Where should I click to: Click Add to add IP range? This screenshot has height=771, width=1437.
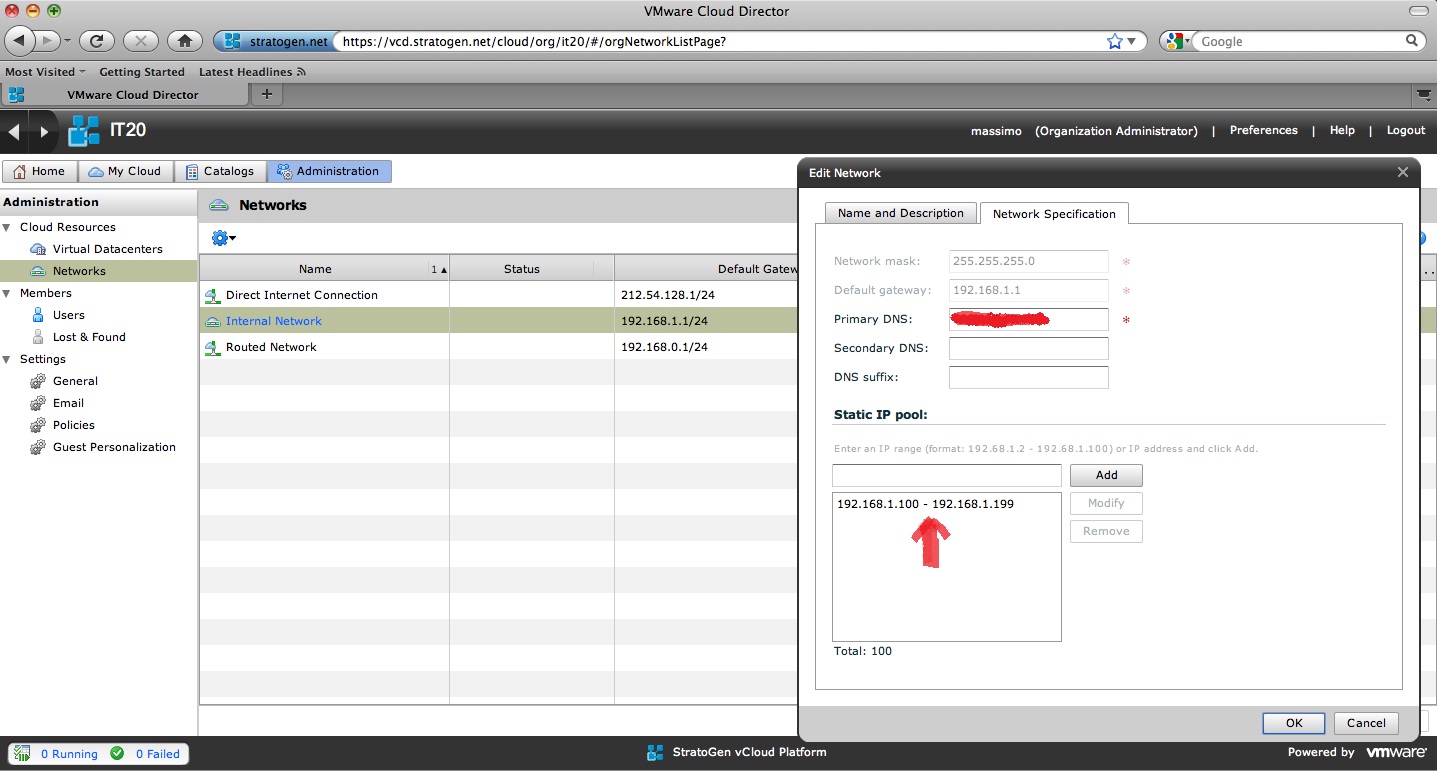[x=1106, y=475]
